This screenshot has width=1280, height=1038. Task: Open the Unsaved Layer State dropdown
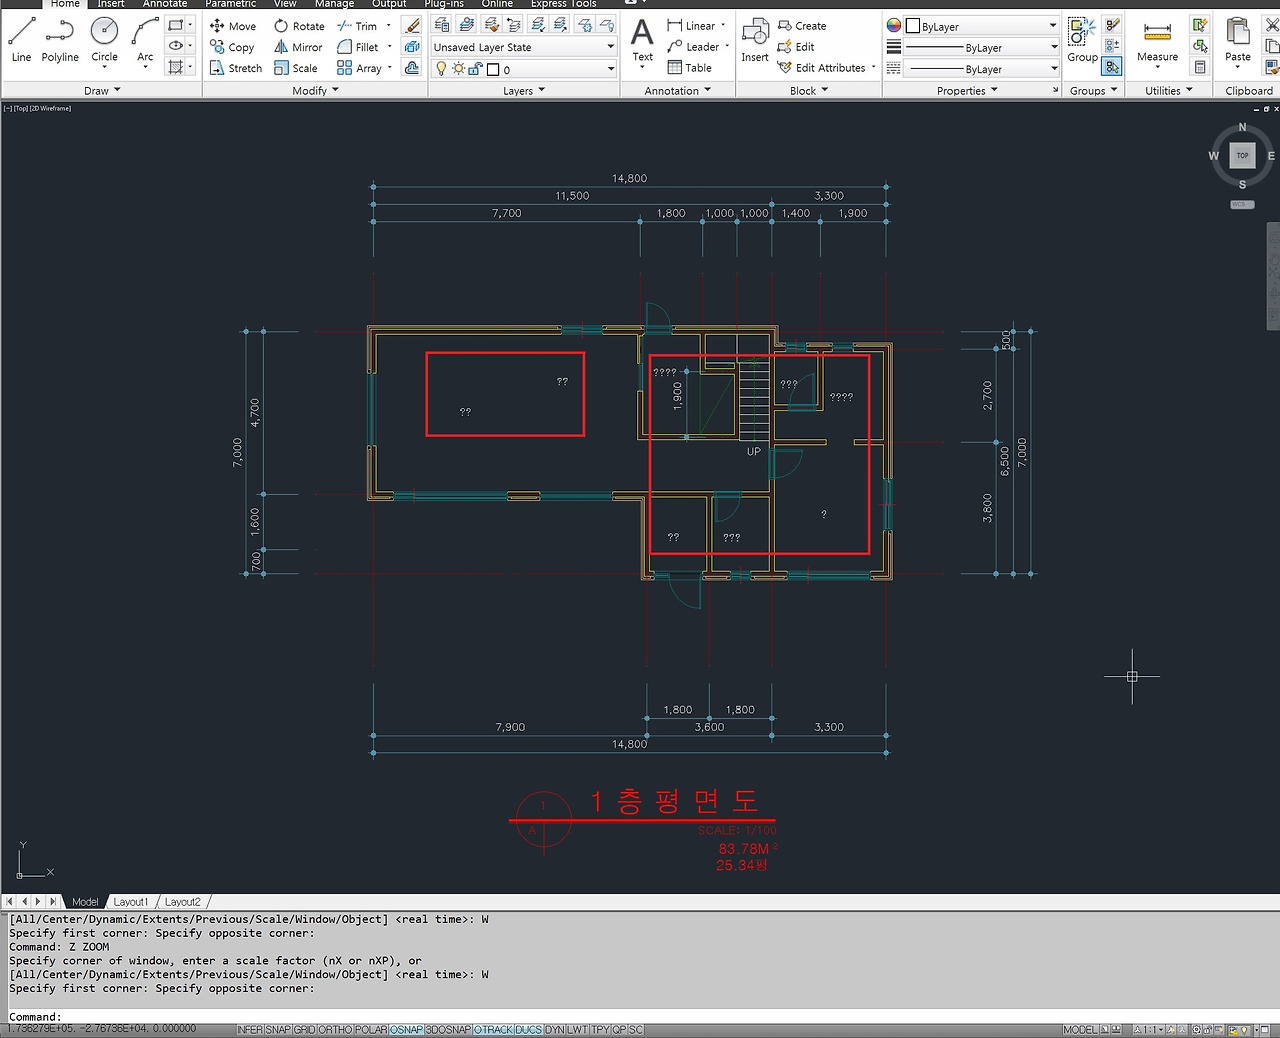pyautogui.click(x=523, y=47)
